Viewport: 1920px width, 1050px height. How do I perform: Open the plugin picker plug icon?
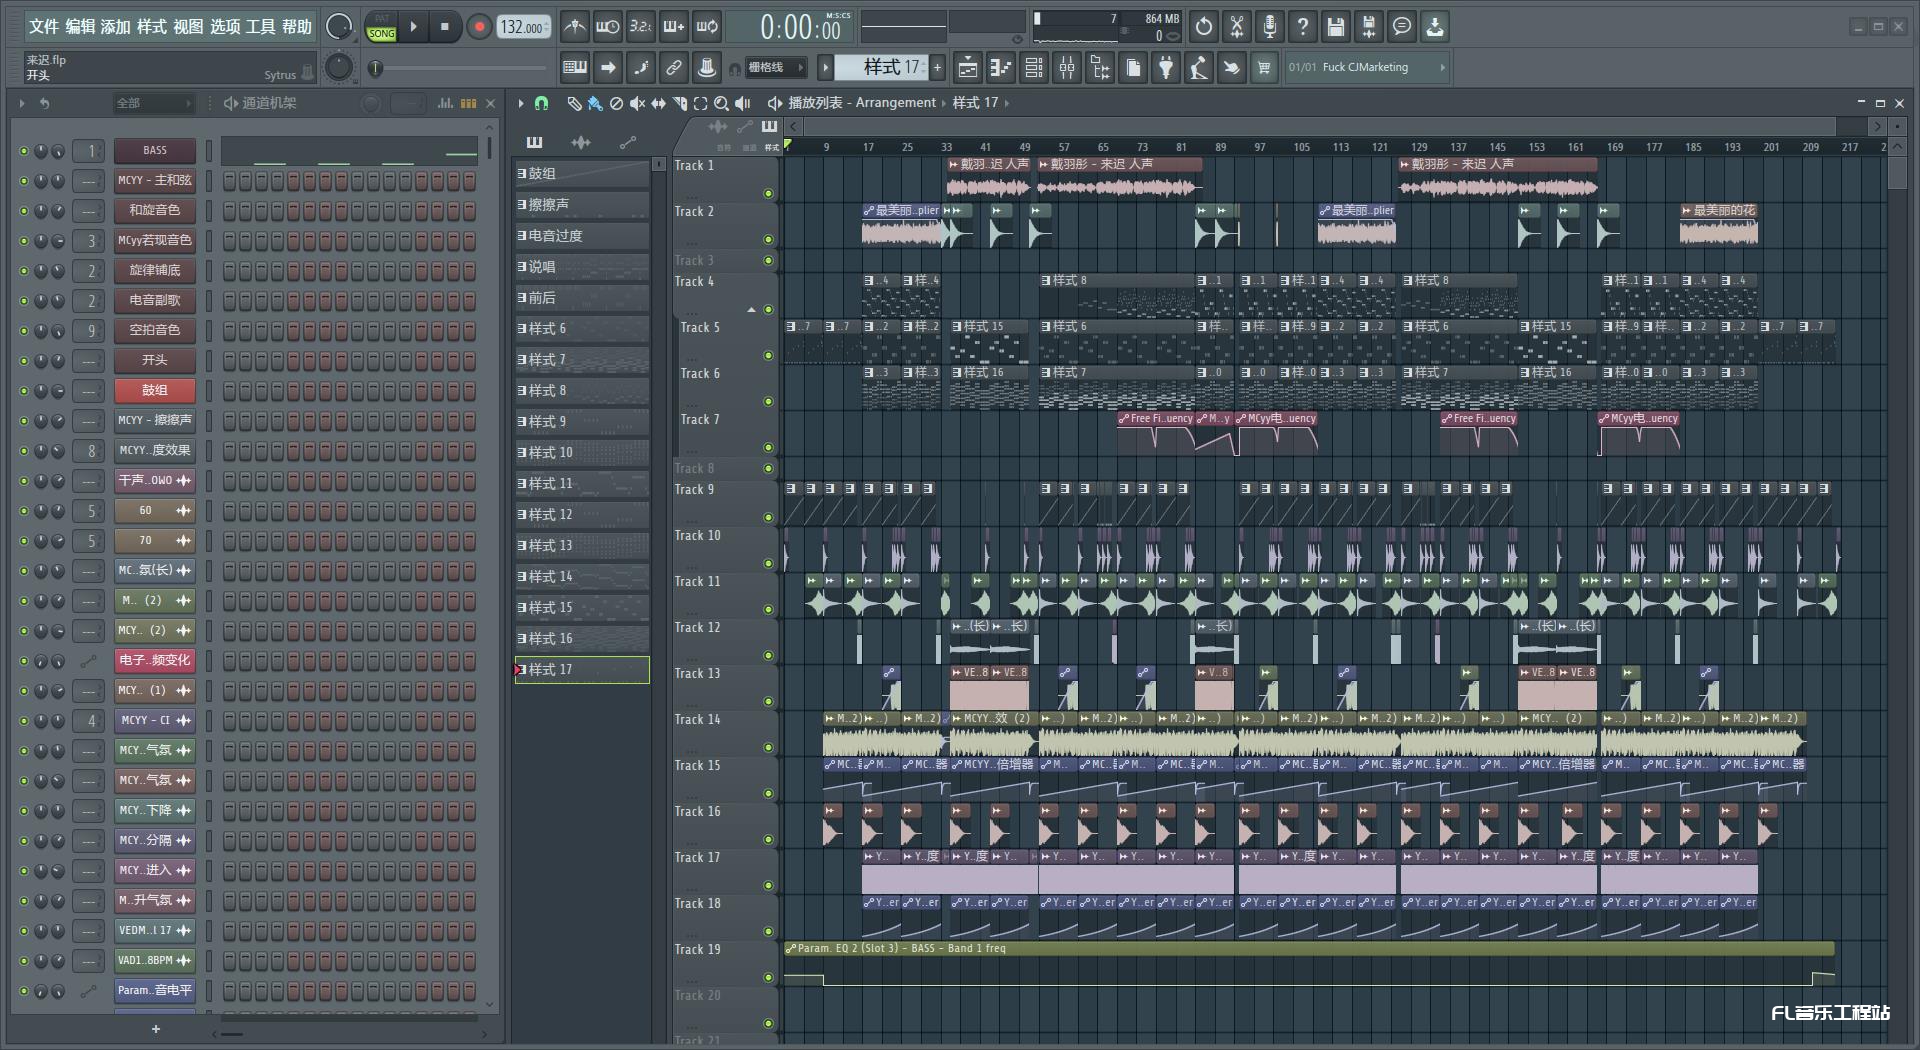1166,68
